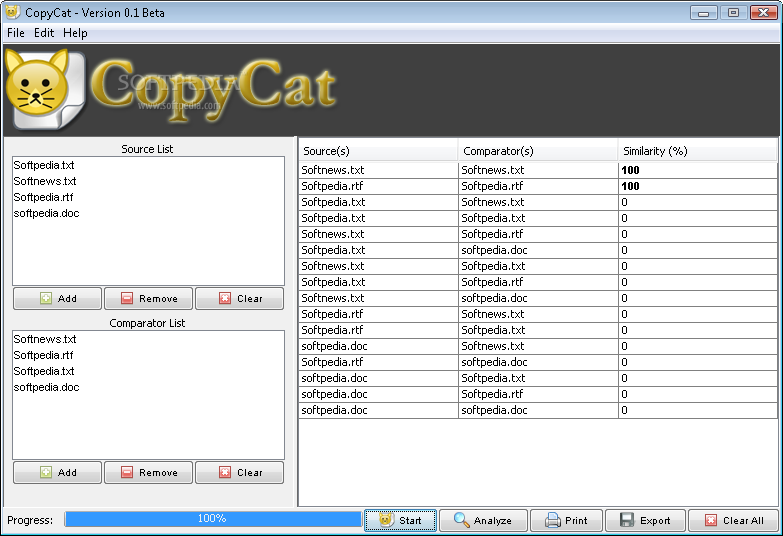Click the magnifying glass icon on Analyze
Image resolution: width=783 pixels, height=536 pixels.
pos(461,520)
